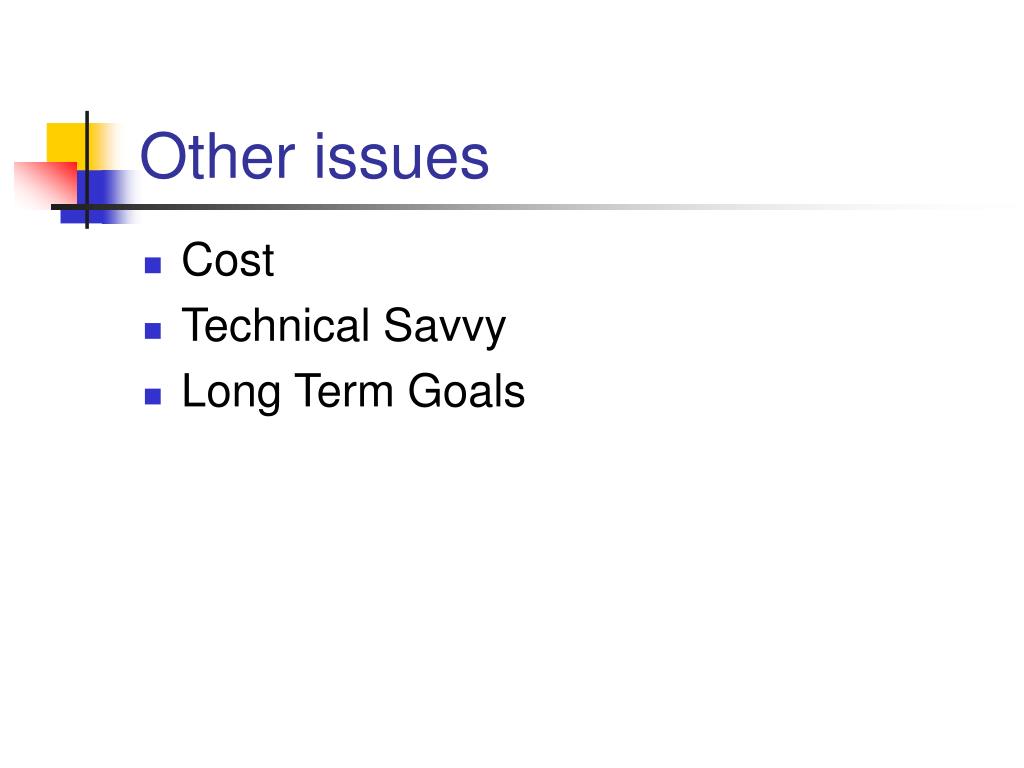Click the bullet marker before Long Term Goals
The width and height of the screenshot is (1024, 768).
[153, 396]
